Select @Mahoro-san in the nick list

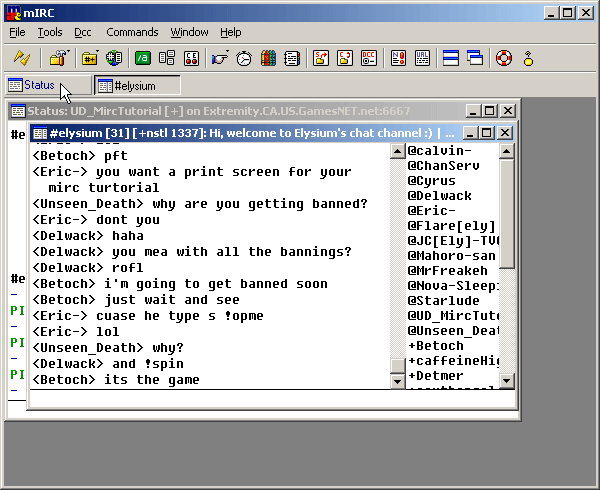click(452, 256)
